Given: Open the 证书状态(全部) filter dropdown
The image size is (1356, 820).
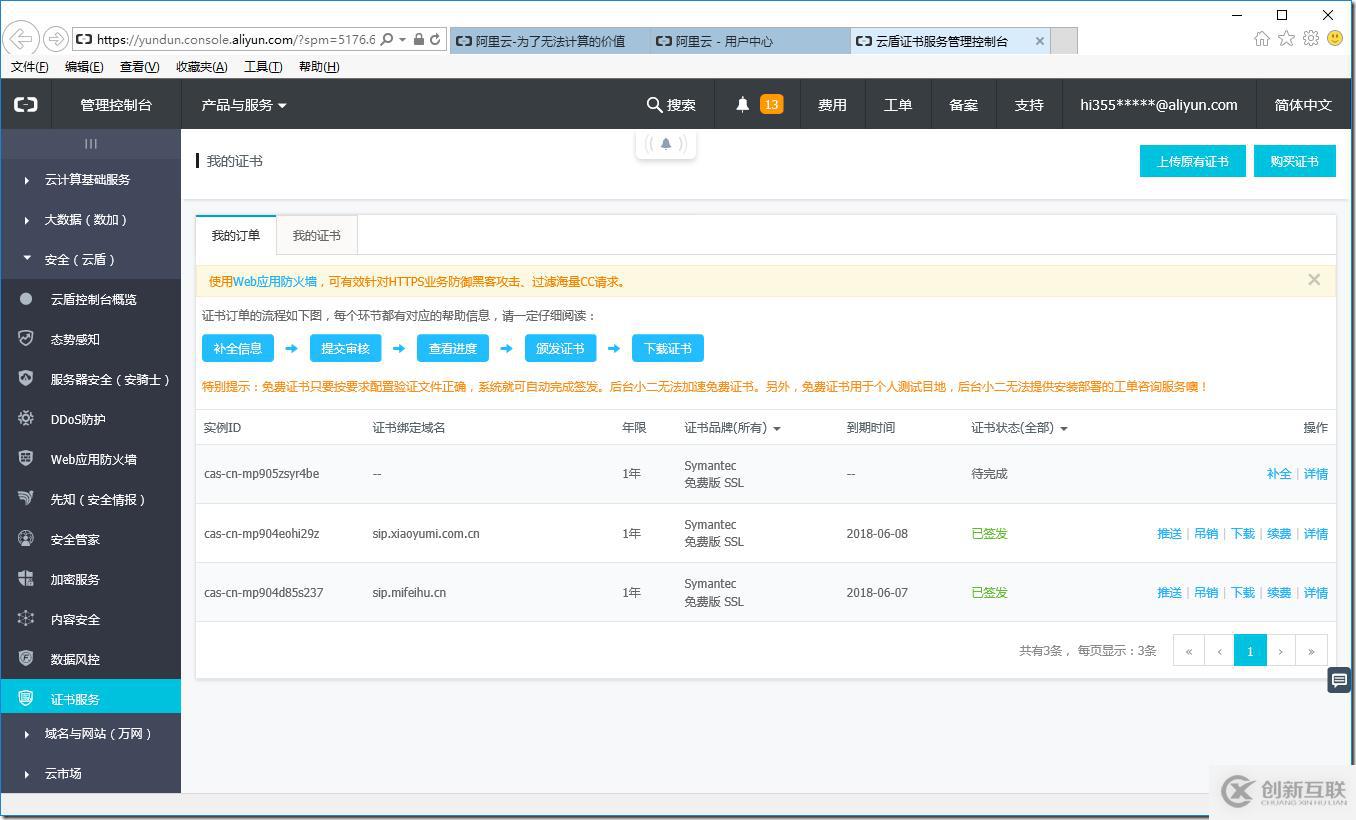Looking at the screenshot, I should coord(1019,428).
